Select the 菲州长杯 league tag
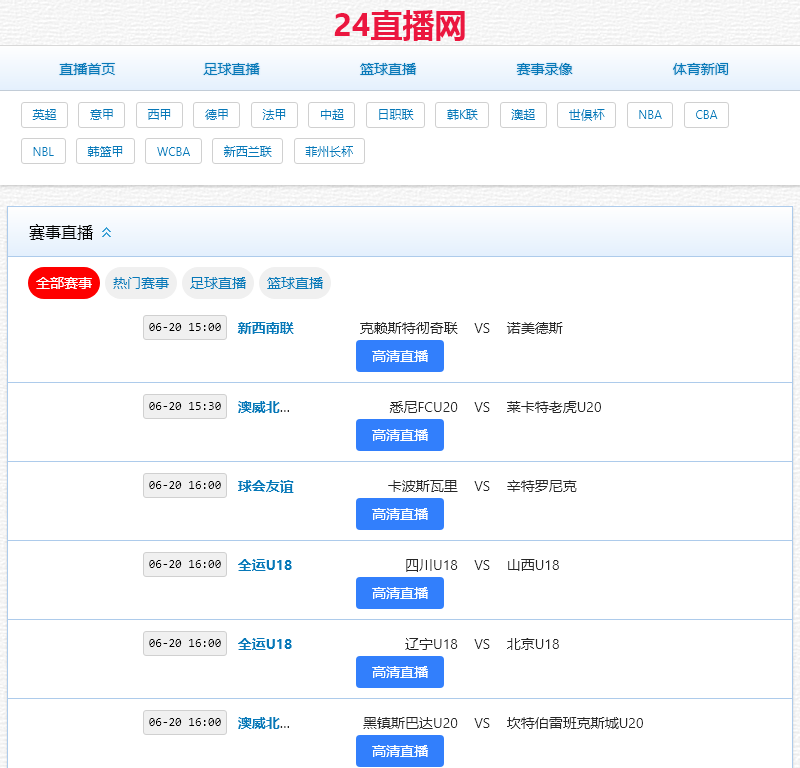The image size is (800, 768). click(x=329, y=151)
